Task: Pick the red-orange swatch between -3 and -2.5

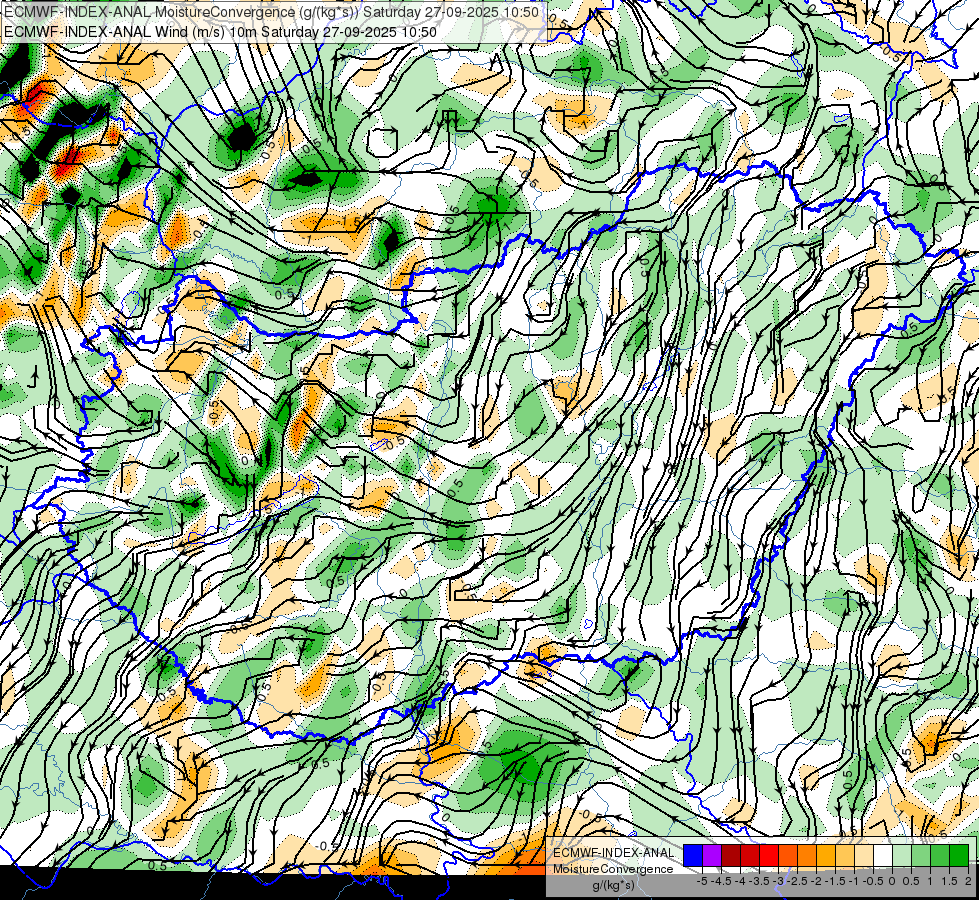Action: tap(788, 855)
